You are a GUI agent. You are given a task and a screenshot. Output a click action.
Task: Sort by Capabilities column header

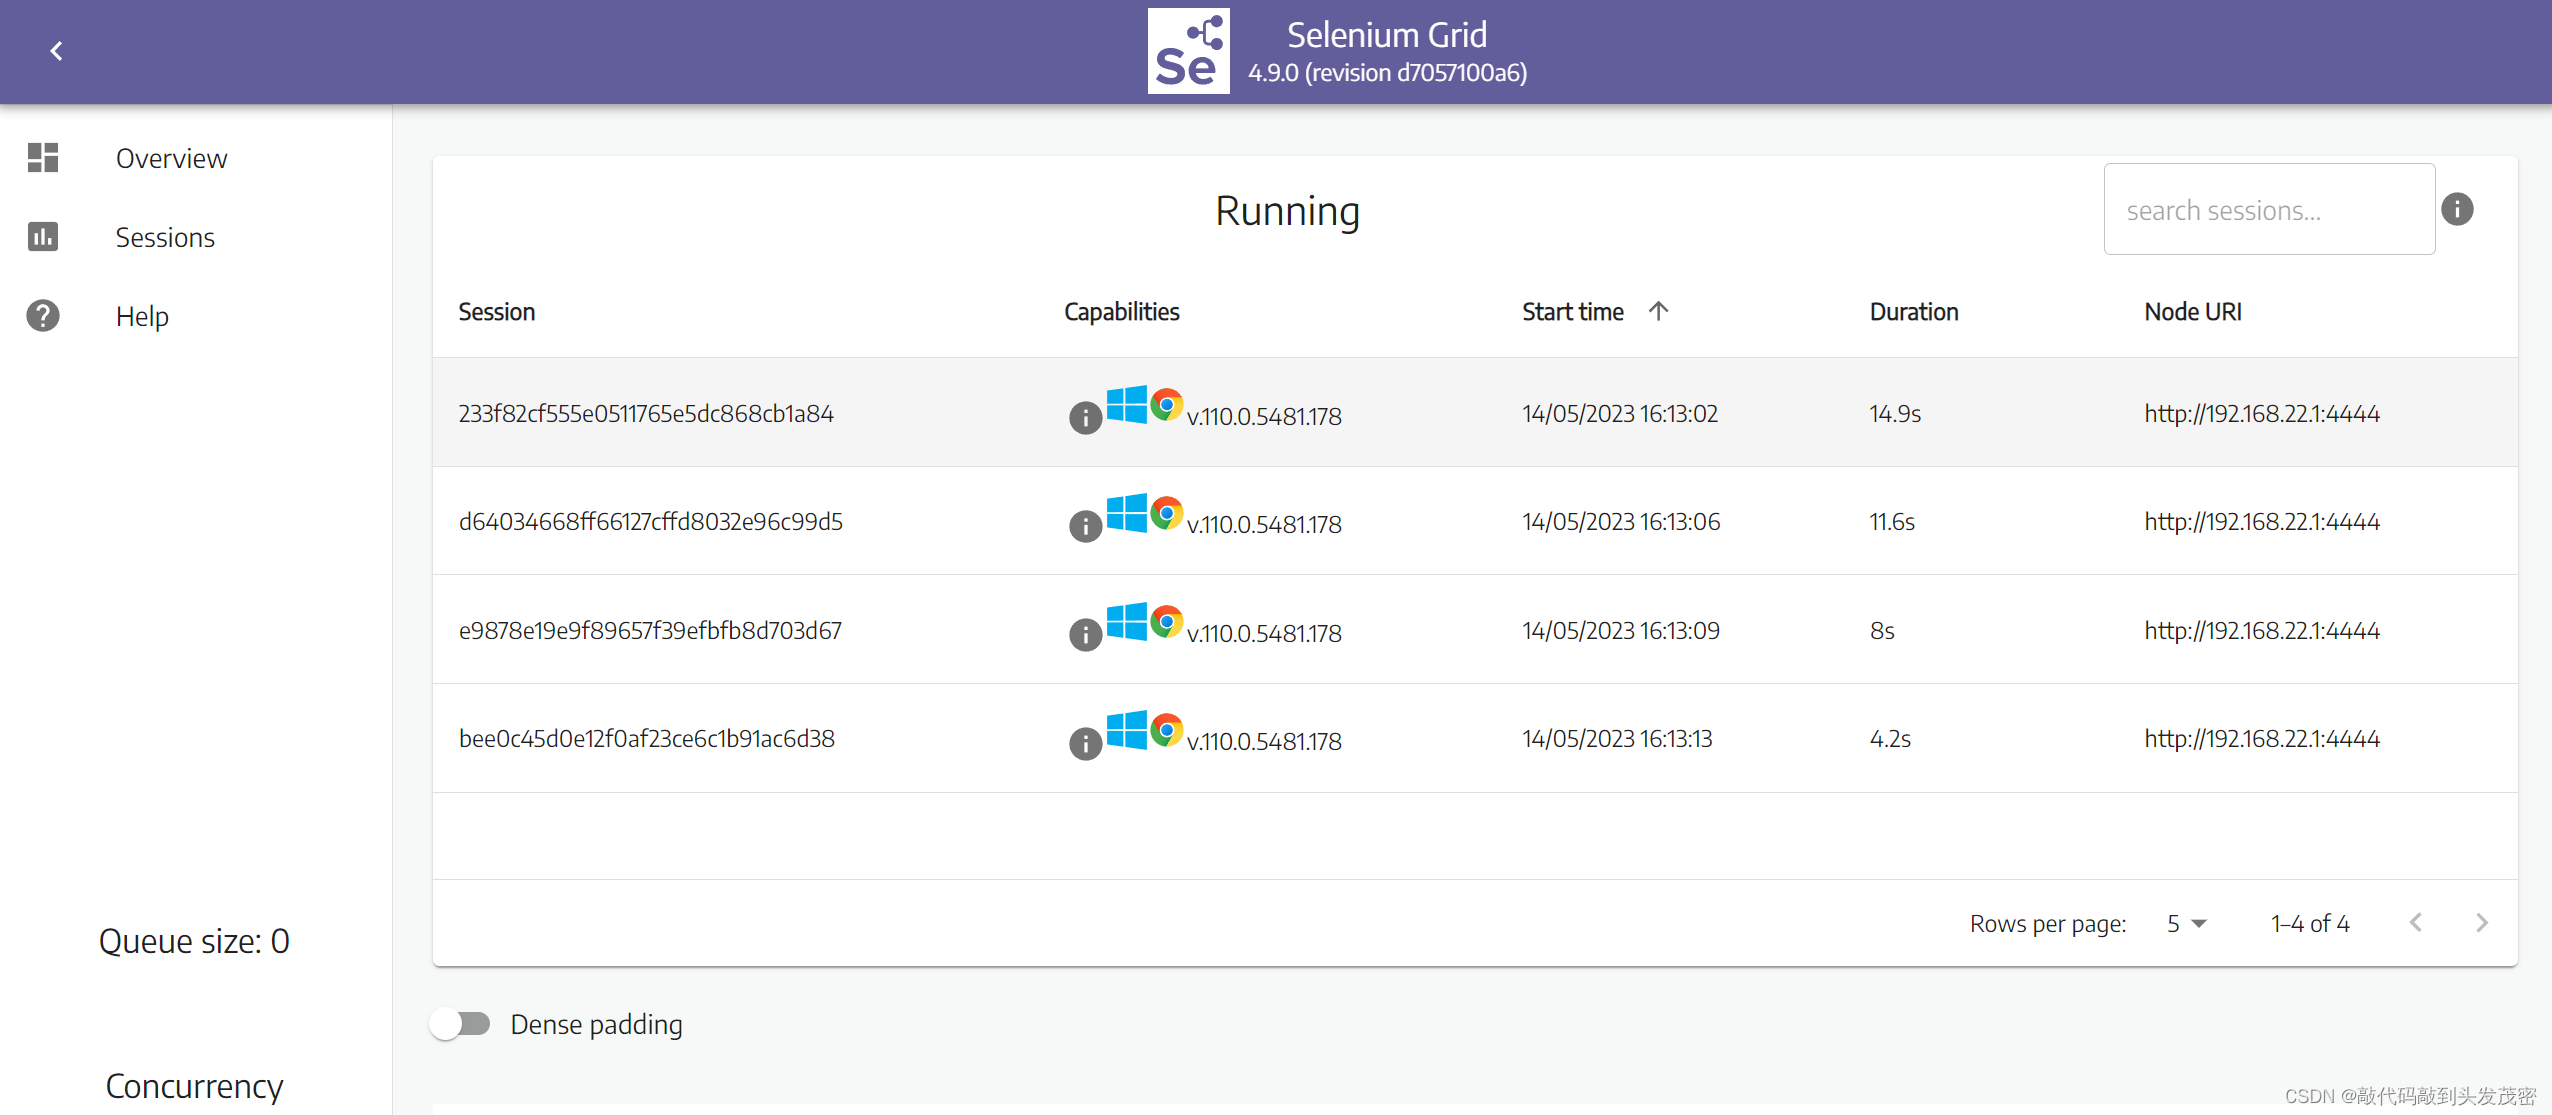[1122, 312]
